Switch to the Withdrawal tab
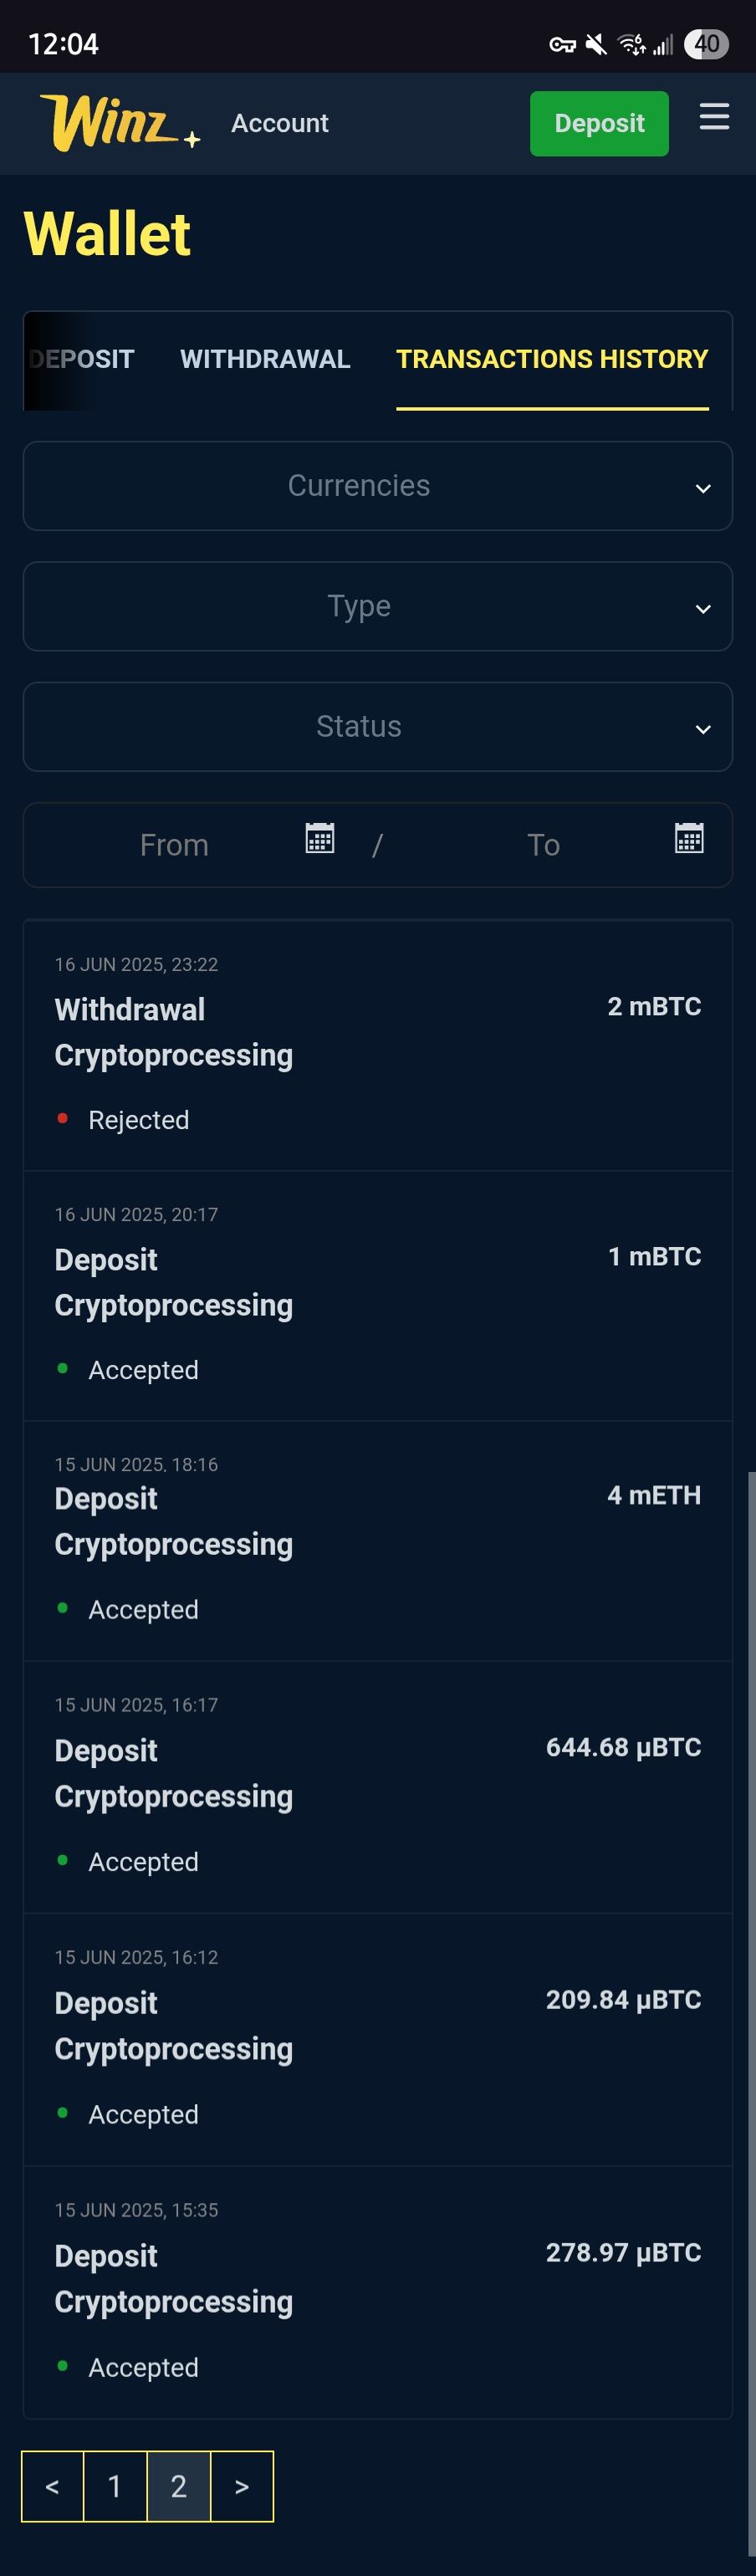The width and height of the screenshot is (756, 2576). (265, 359)
